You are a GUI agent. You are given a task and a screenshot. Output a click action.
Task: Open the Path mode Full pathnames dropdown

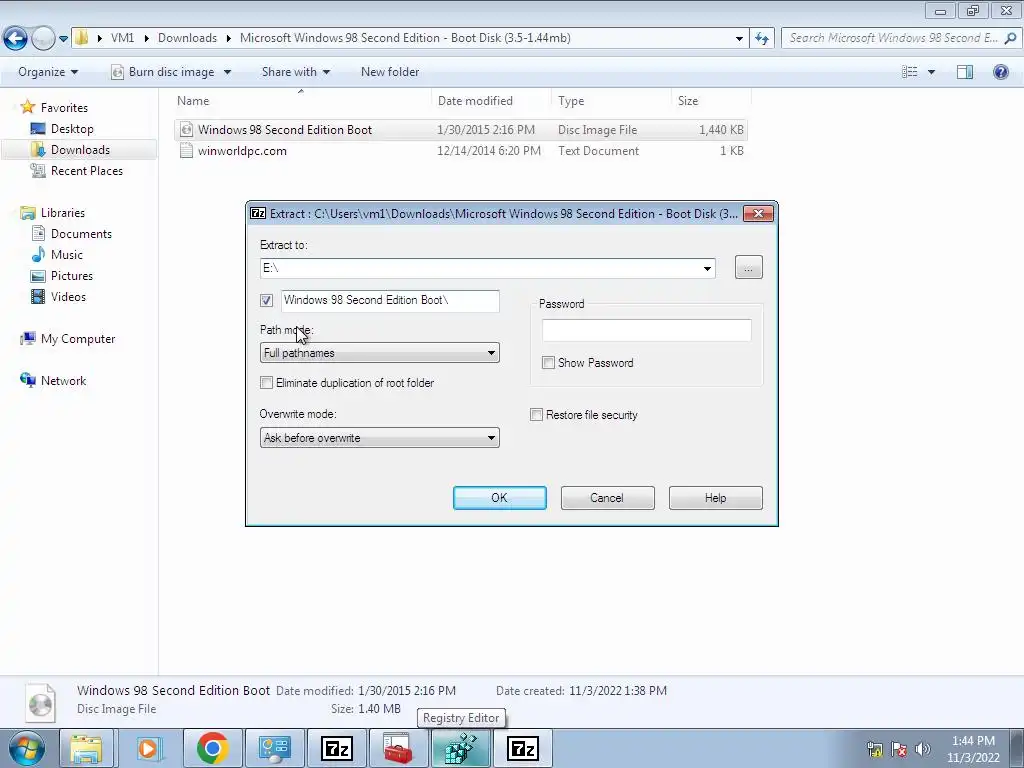click(379, 353)
